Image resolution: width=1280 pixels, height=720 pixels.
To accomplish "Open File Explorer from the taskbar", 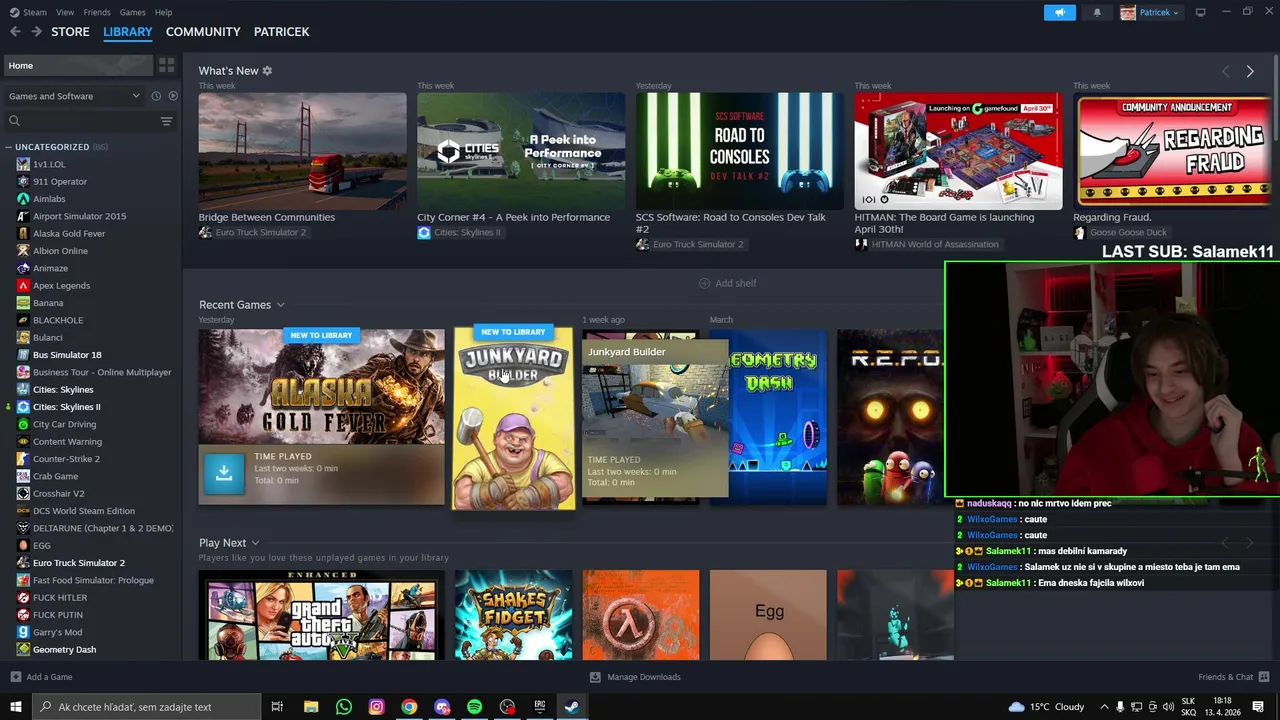I will 311,707.
